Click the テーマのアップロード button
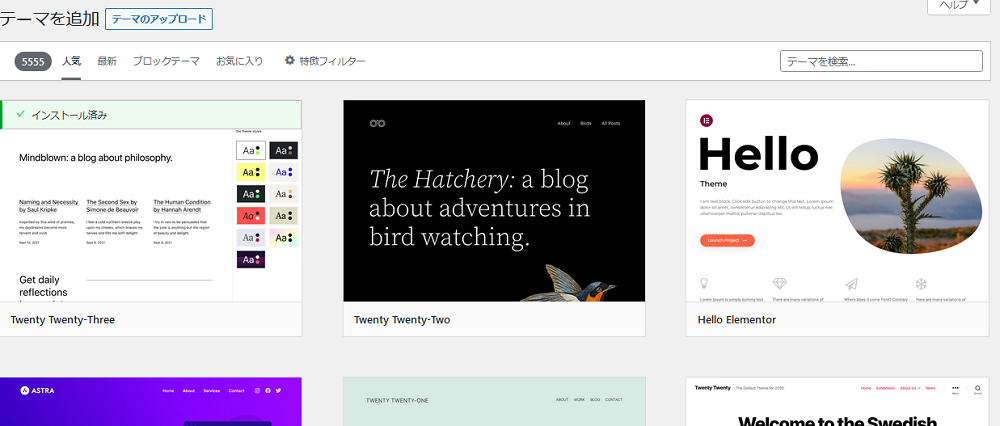The height and width of the screenshot is (426, 1000). pos(160,19)
